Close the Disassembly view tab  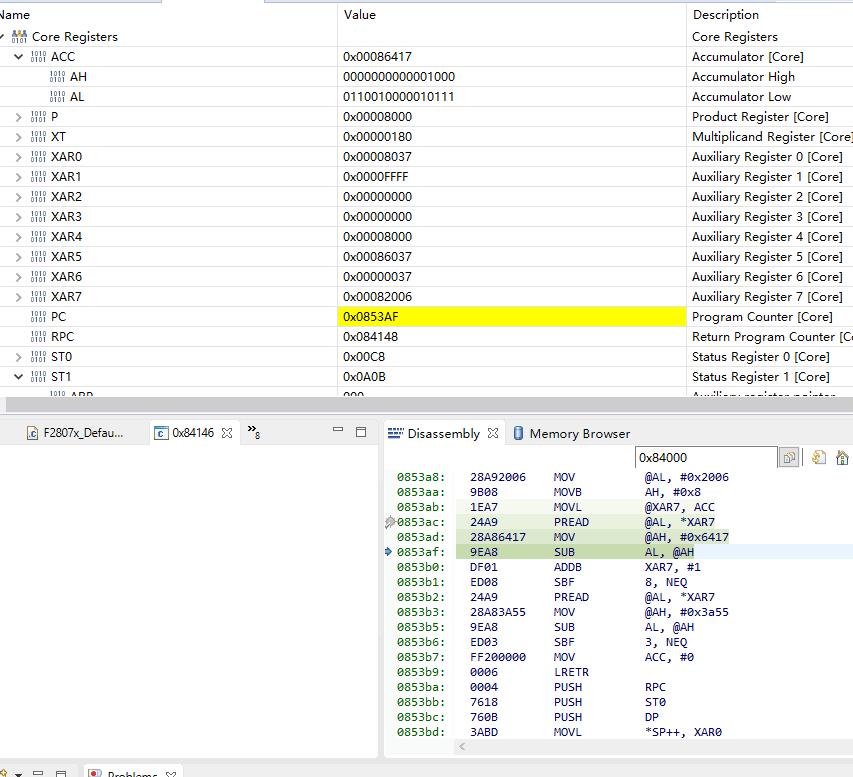pos(493,433)
